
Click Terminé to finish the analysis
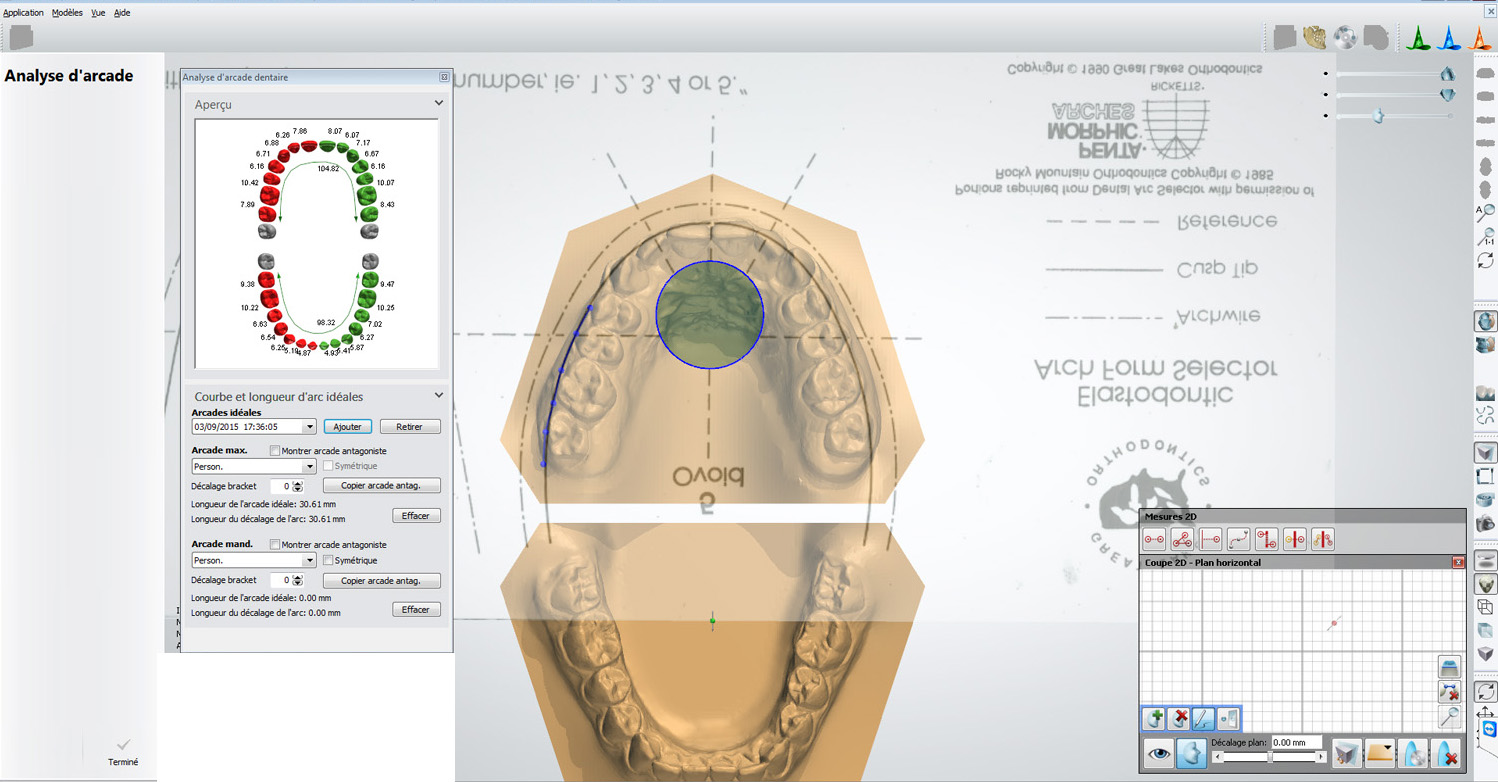[x=123, y=753]
